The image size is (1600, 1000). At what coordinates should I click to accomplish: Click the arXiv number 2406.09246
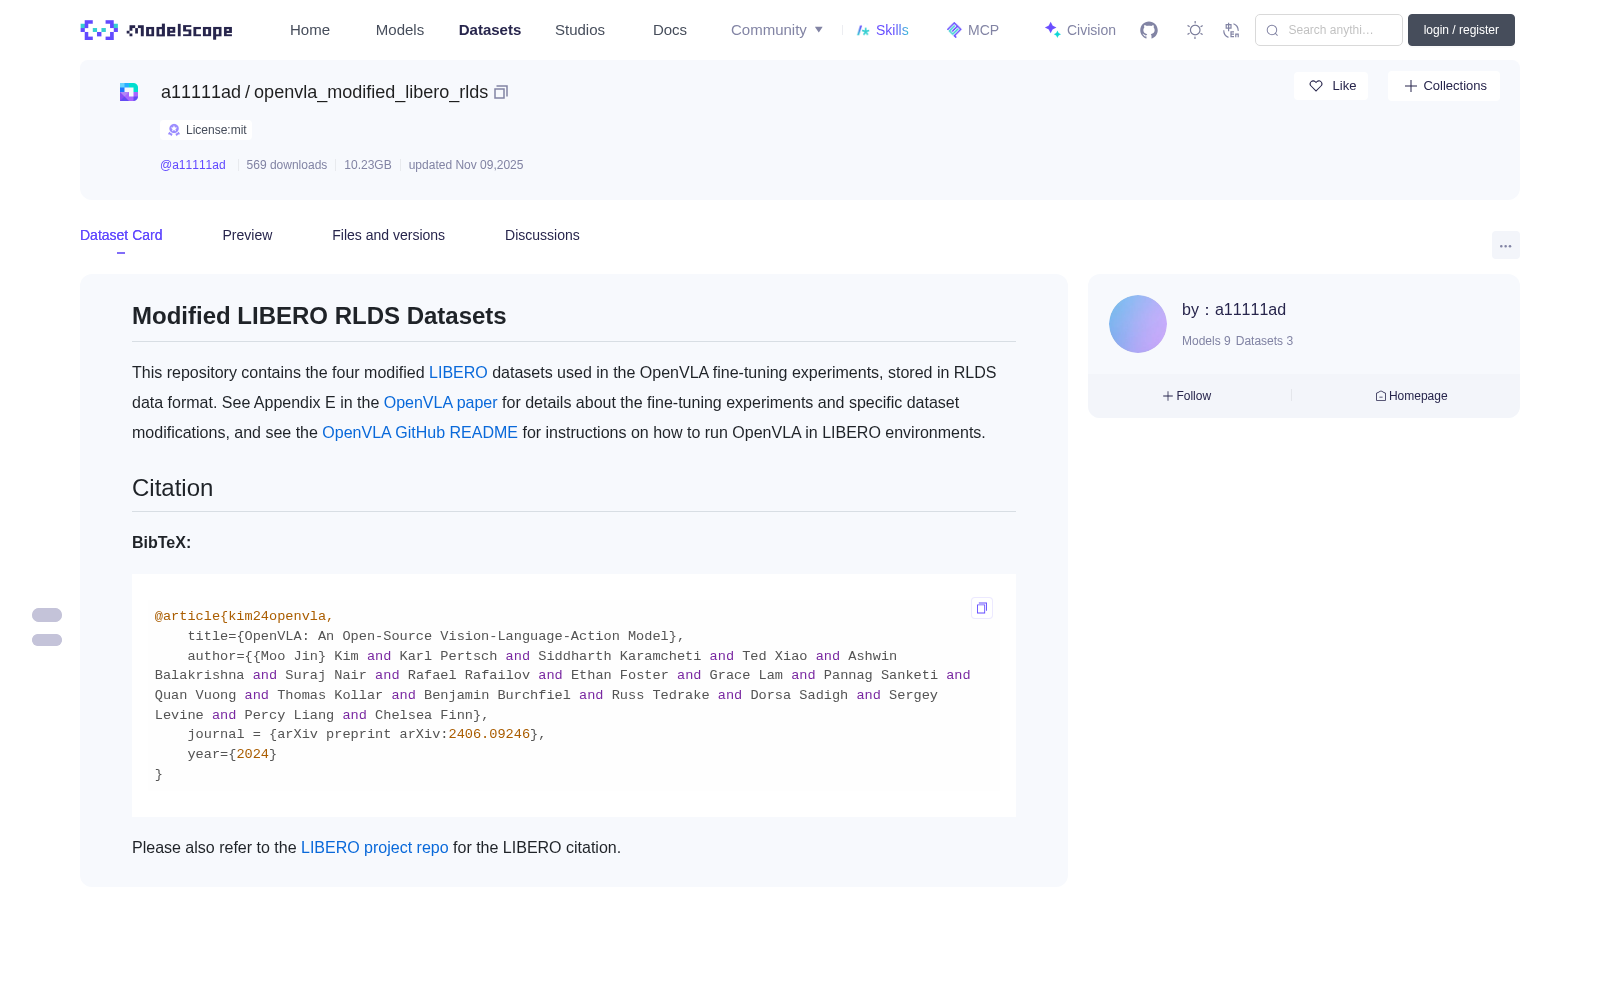489,734
